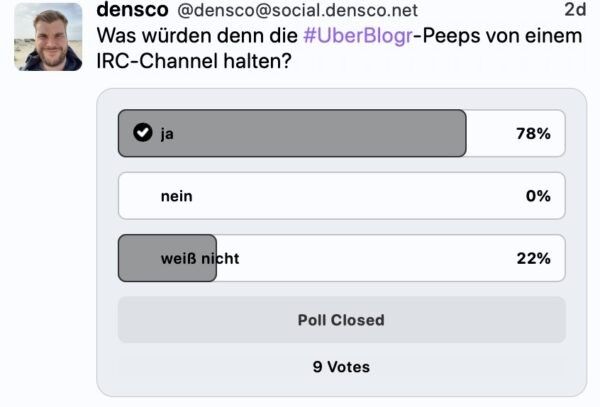Click the post text "Was würden denn die"

tap(197, 35)
